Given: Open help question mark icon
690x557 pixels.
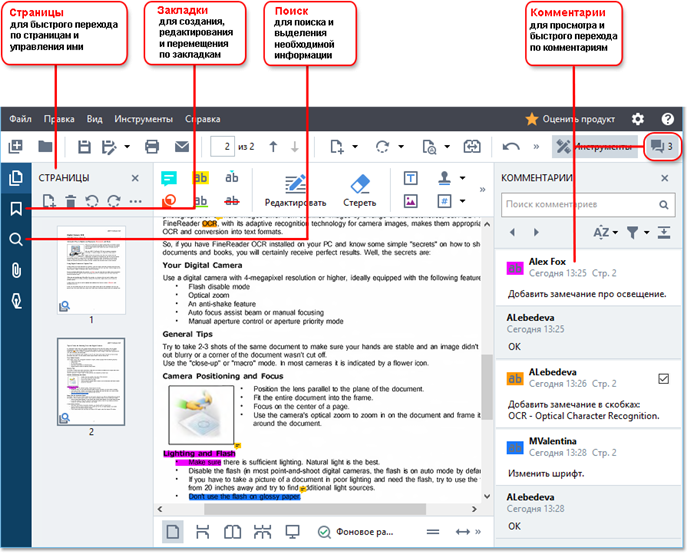Looking at the screenshot, I should coord(668,119).
